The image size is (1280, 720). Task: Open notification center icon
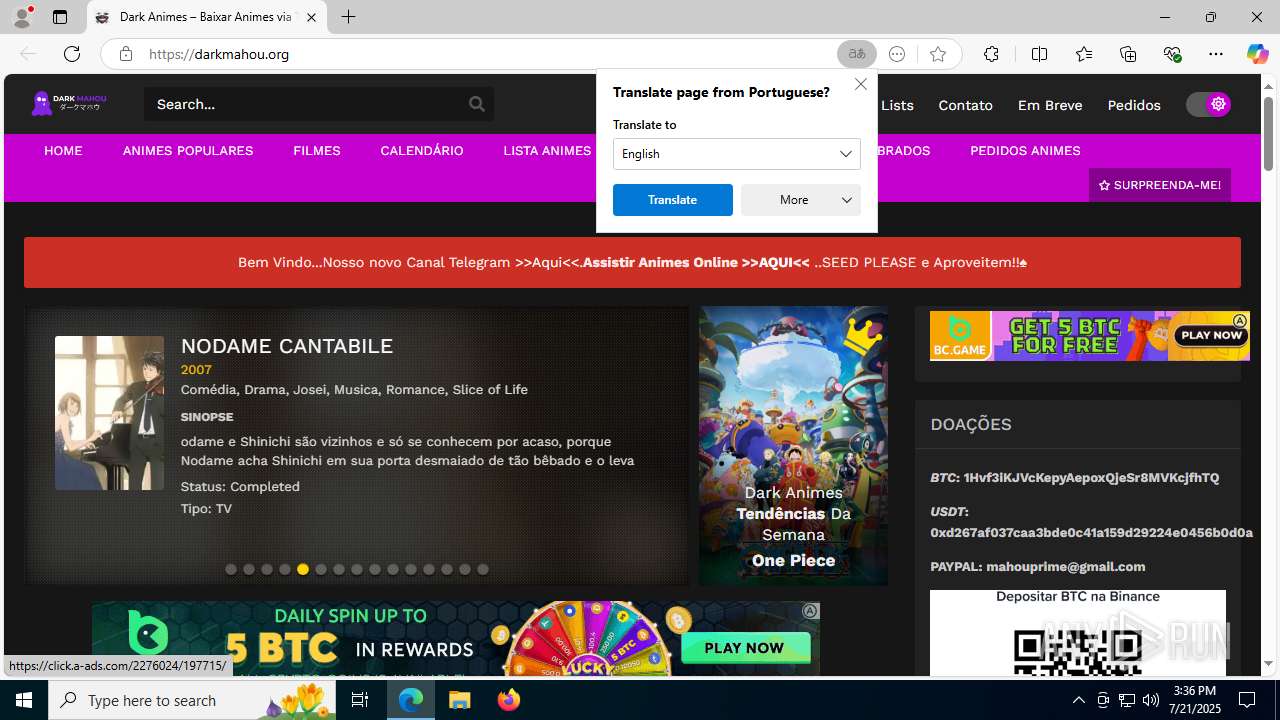click(1247, 700)
